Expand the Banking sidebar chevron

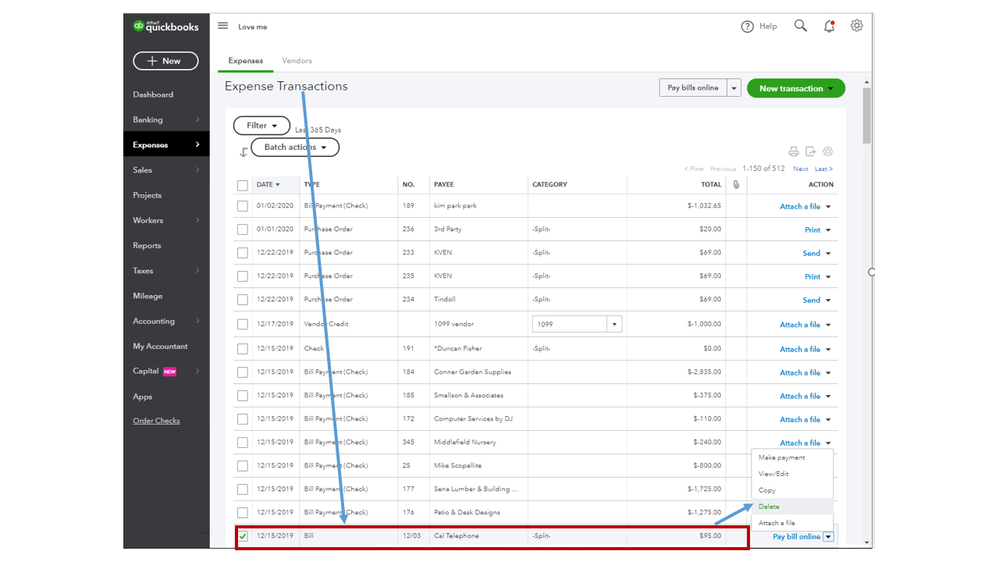tap(198, 120)
